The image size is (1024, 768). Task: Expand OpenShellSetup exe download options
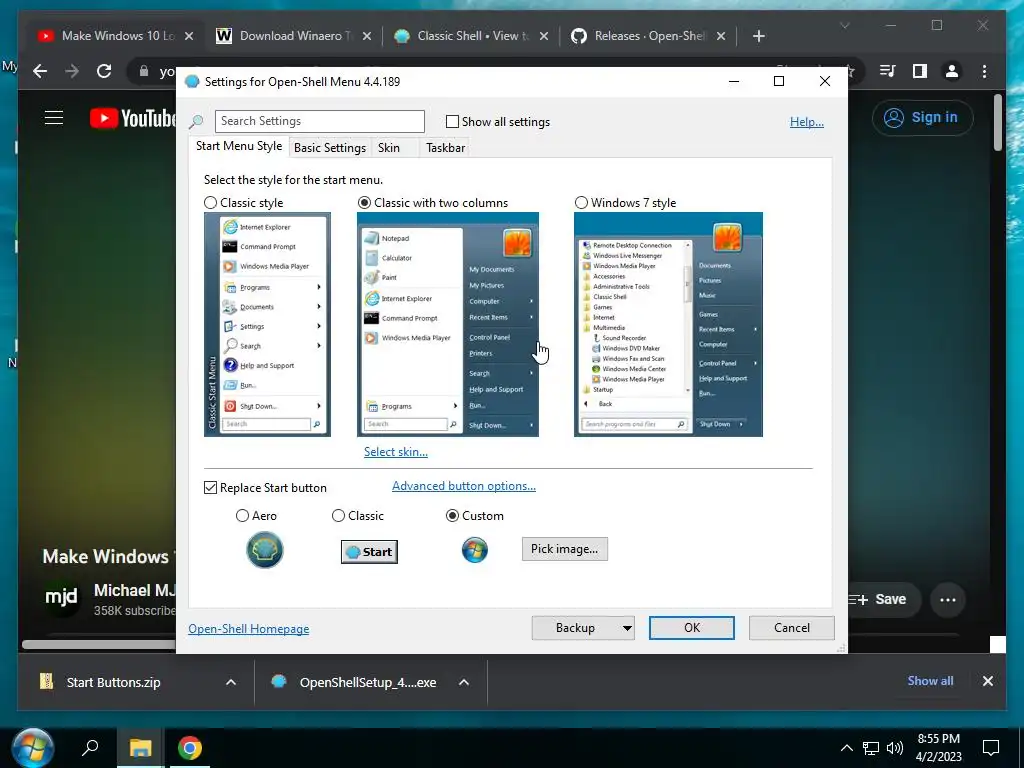tap(464, 682)
